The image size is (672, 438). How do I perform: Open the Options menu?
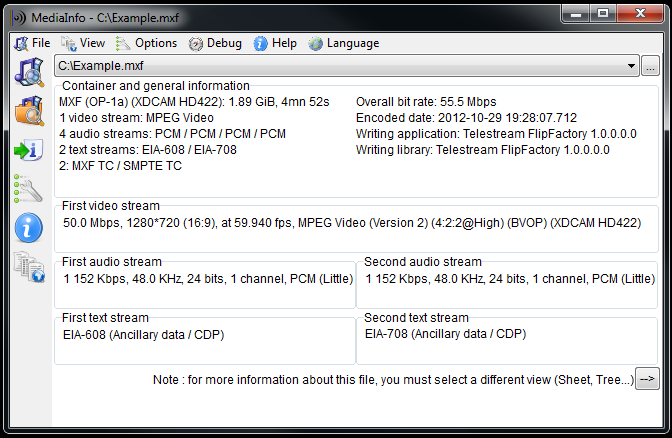pos(147,43)
